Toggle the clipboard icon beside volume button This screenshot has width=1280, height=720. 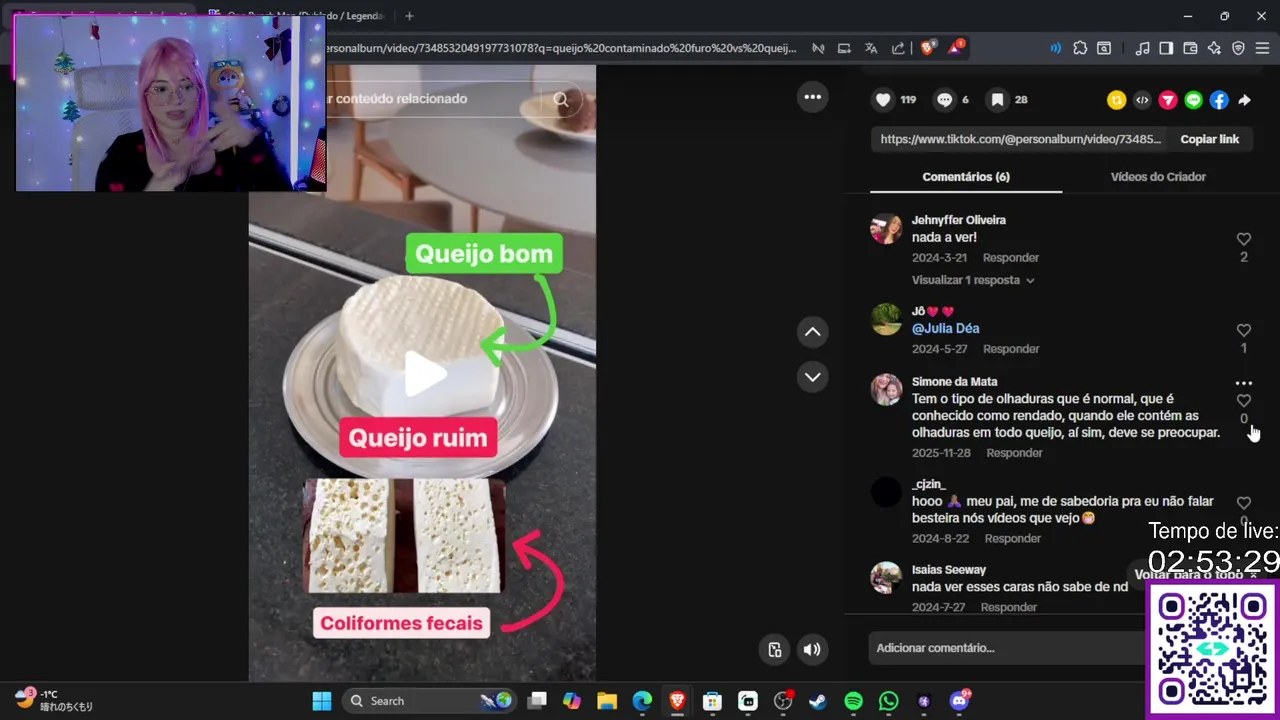coord(775,650)
